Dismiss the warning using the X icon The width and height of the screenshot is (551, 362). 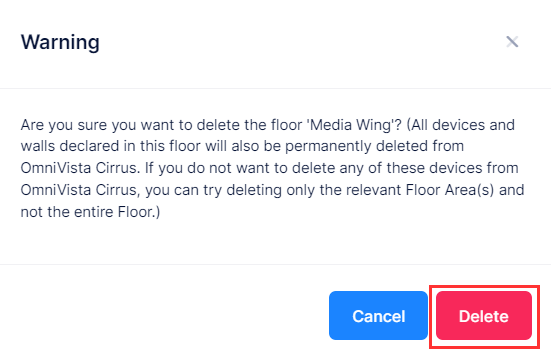[512, 42]
